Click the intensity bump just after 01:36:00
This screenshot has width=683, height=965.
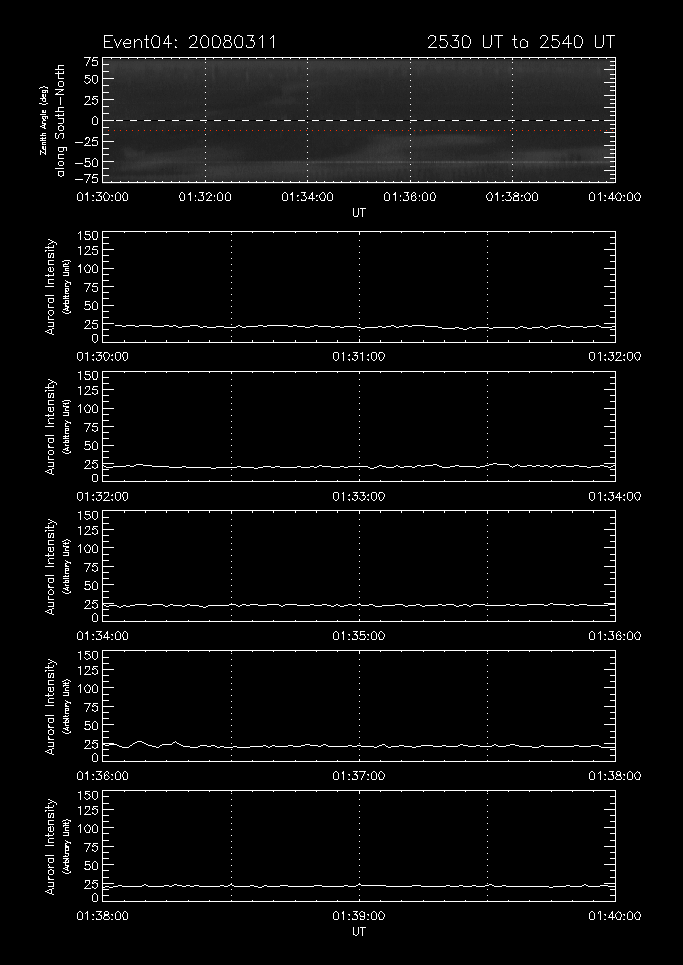pyautogui.click(x=140, y=742)
